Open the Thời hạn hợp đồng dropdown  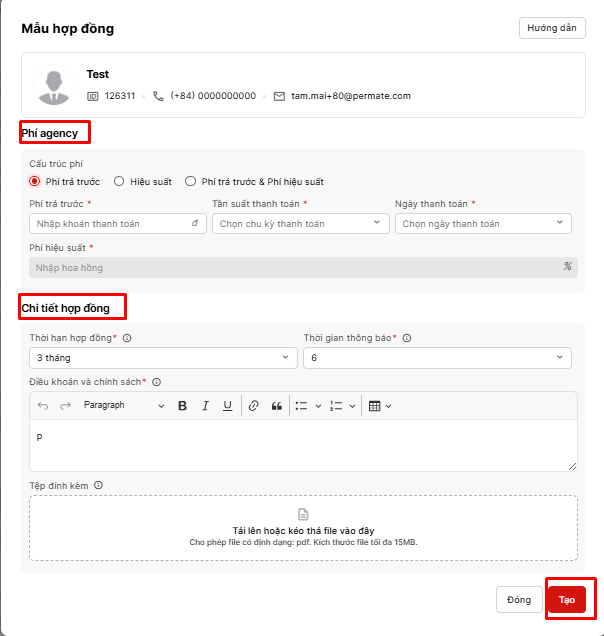tap(163, 357)
